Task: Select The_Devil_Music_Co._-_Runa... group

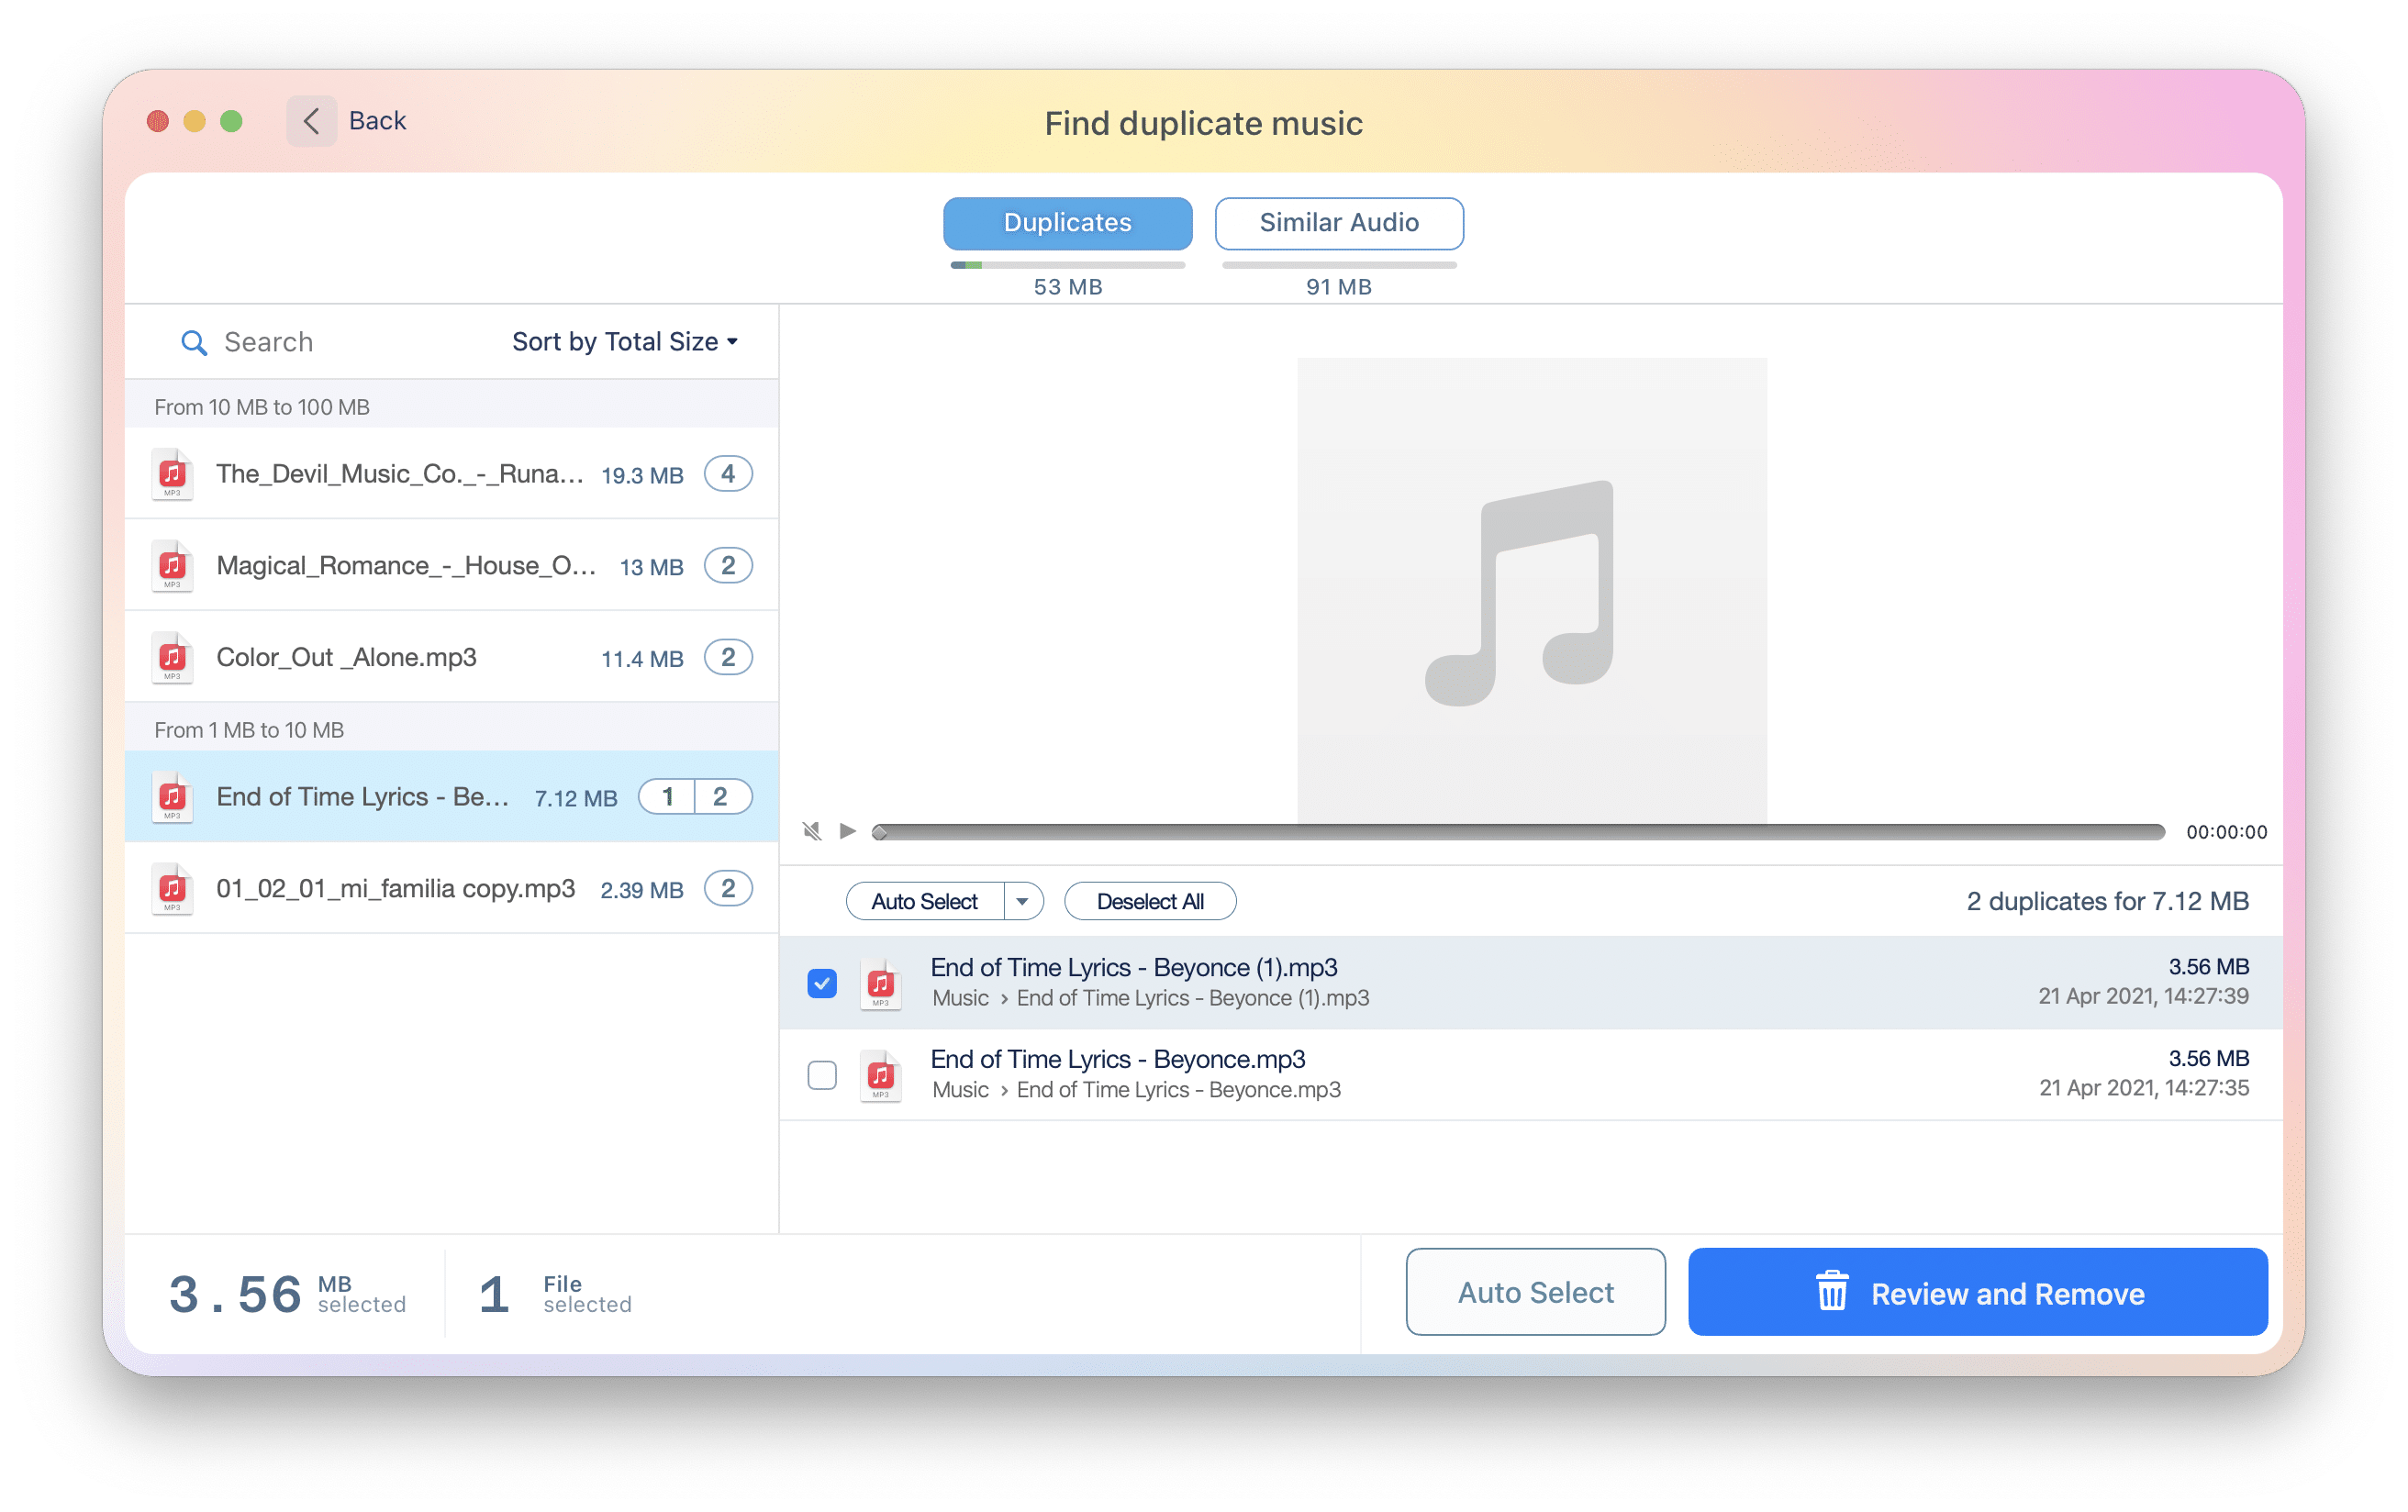Action: (x=452, y=474)
